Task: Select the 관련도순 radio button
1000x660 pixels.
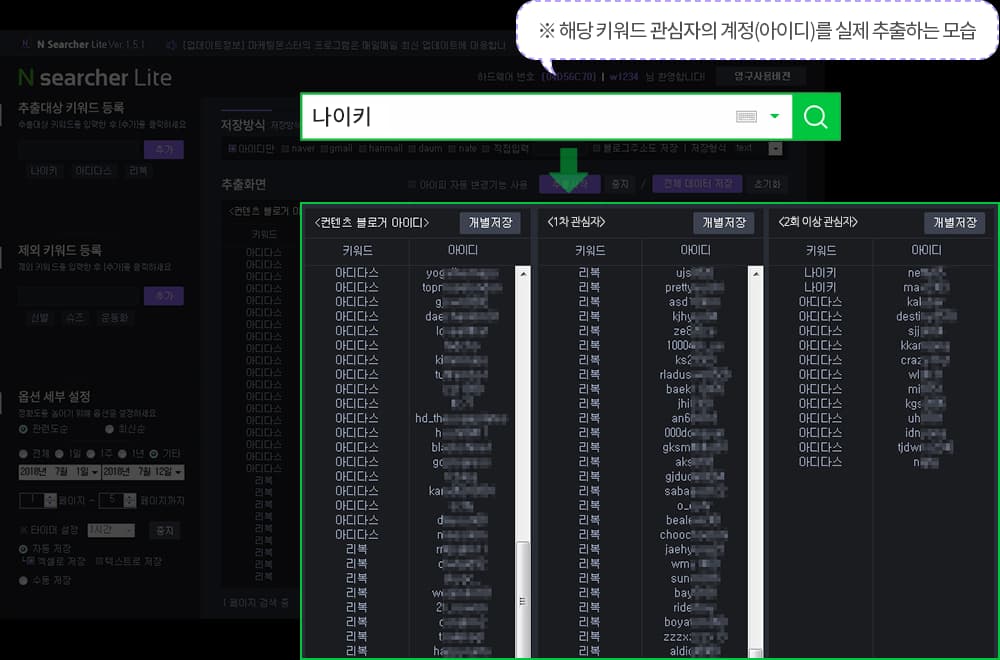Action: (23, 429)
